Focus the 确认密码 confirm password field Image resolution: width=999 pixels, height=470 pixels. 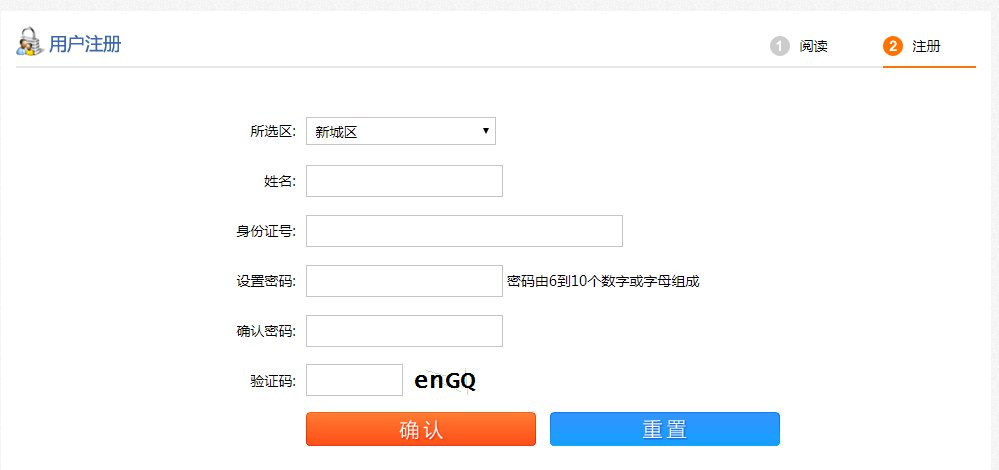pyautogui.click(x=404, y=331)
